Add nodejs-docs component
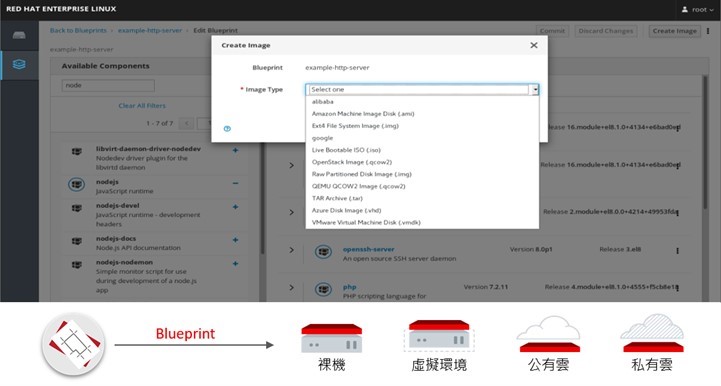 click(235, 240)
